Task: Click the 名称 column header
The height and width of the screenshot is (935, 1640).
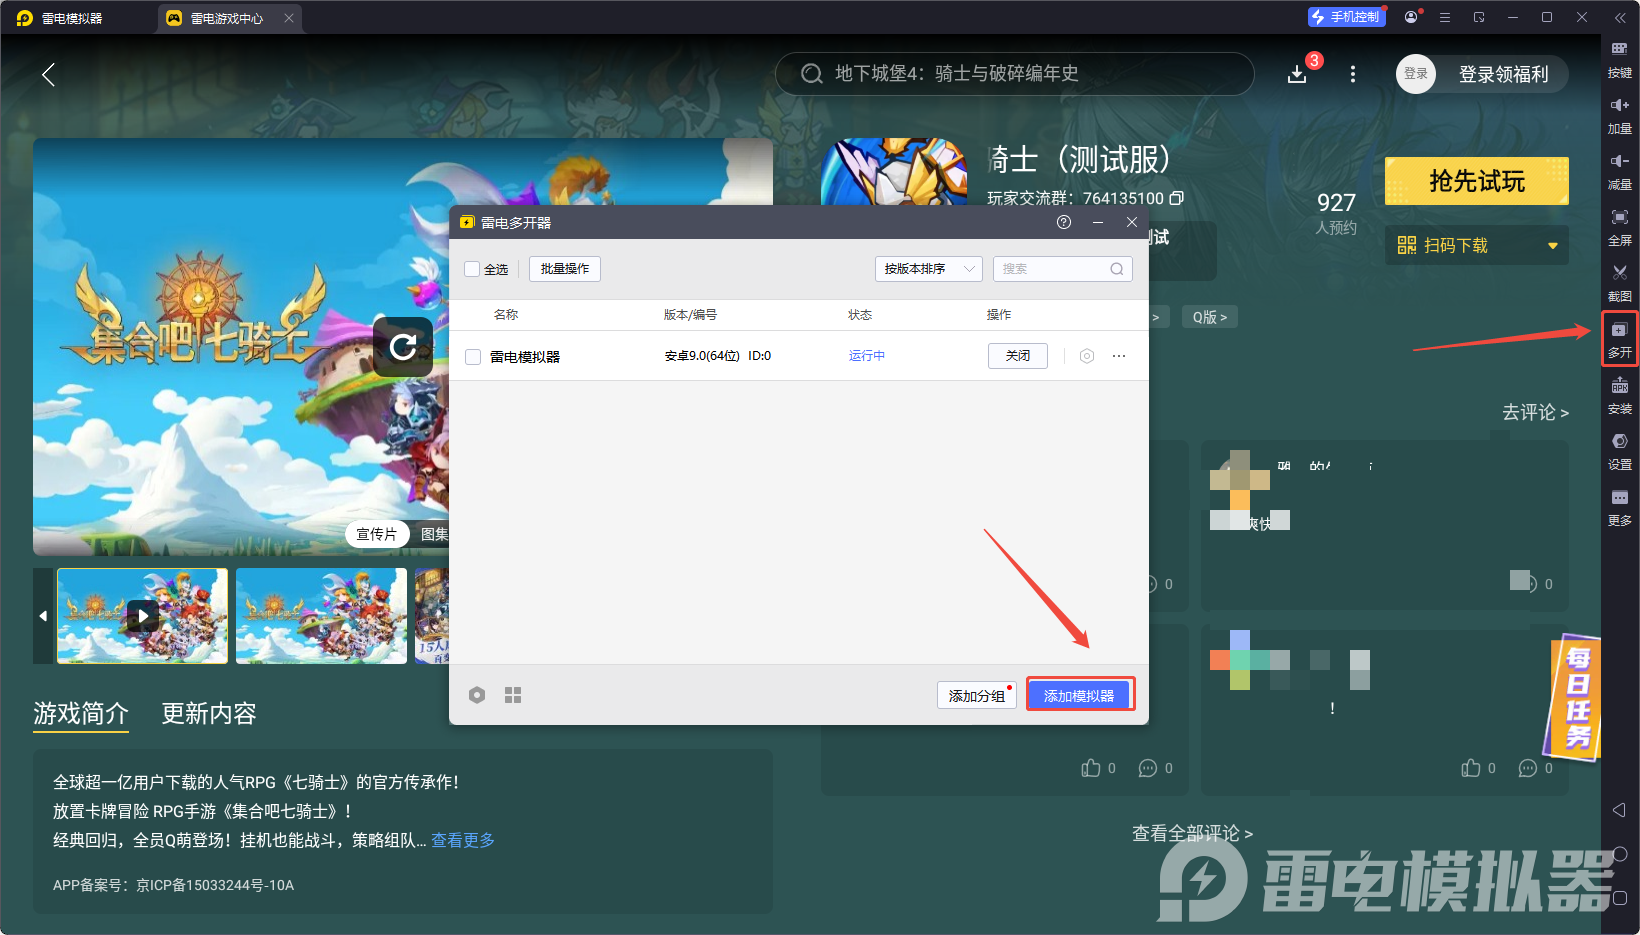Action: point(506,315)
